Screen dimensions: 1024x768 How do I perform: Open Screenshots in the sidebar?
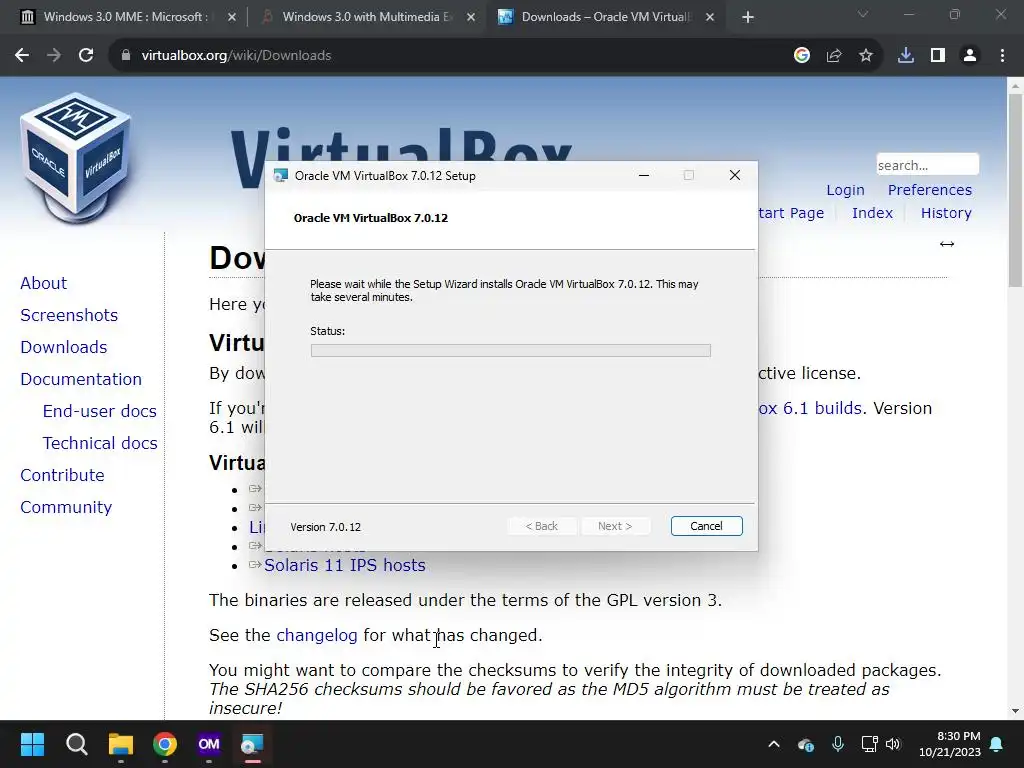(69, 315)
